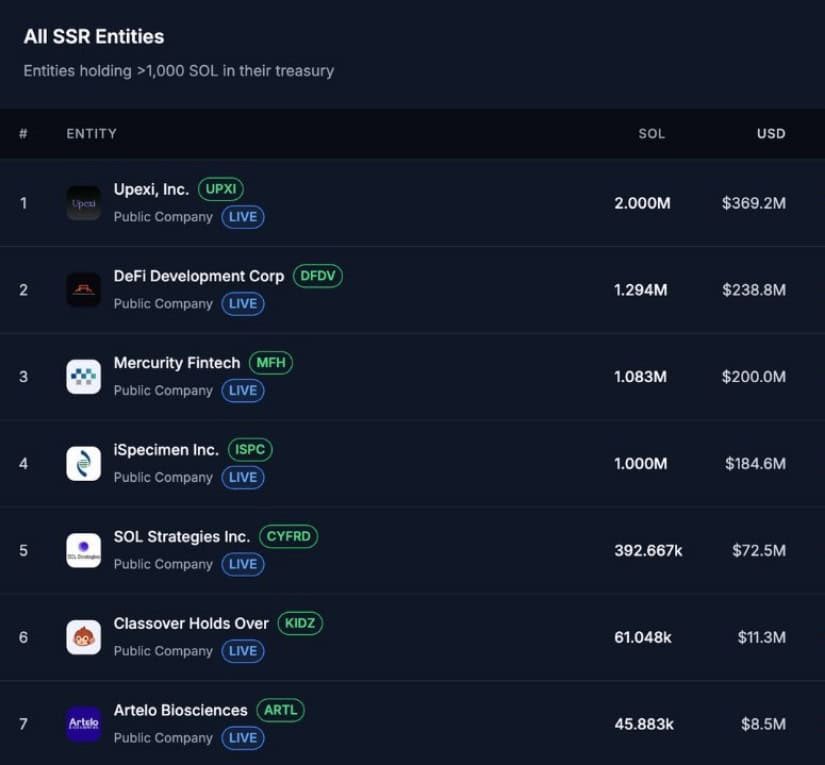825x765 pixels.
Task: Select the MFH ticker badge
Action: coord(271,363)
